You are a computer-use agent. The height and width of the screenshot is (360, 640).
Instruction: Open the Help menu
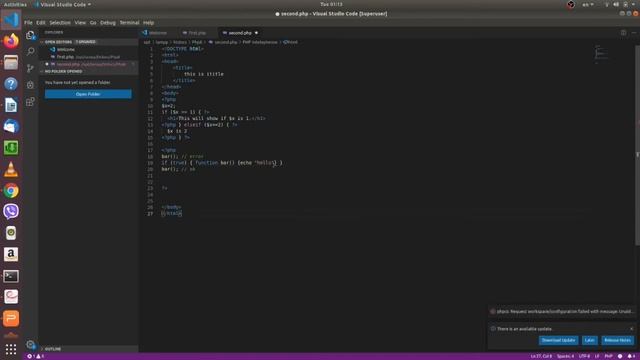click(x=149, y=22)
